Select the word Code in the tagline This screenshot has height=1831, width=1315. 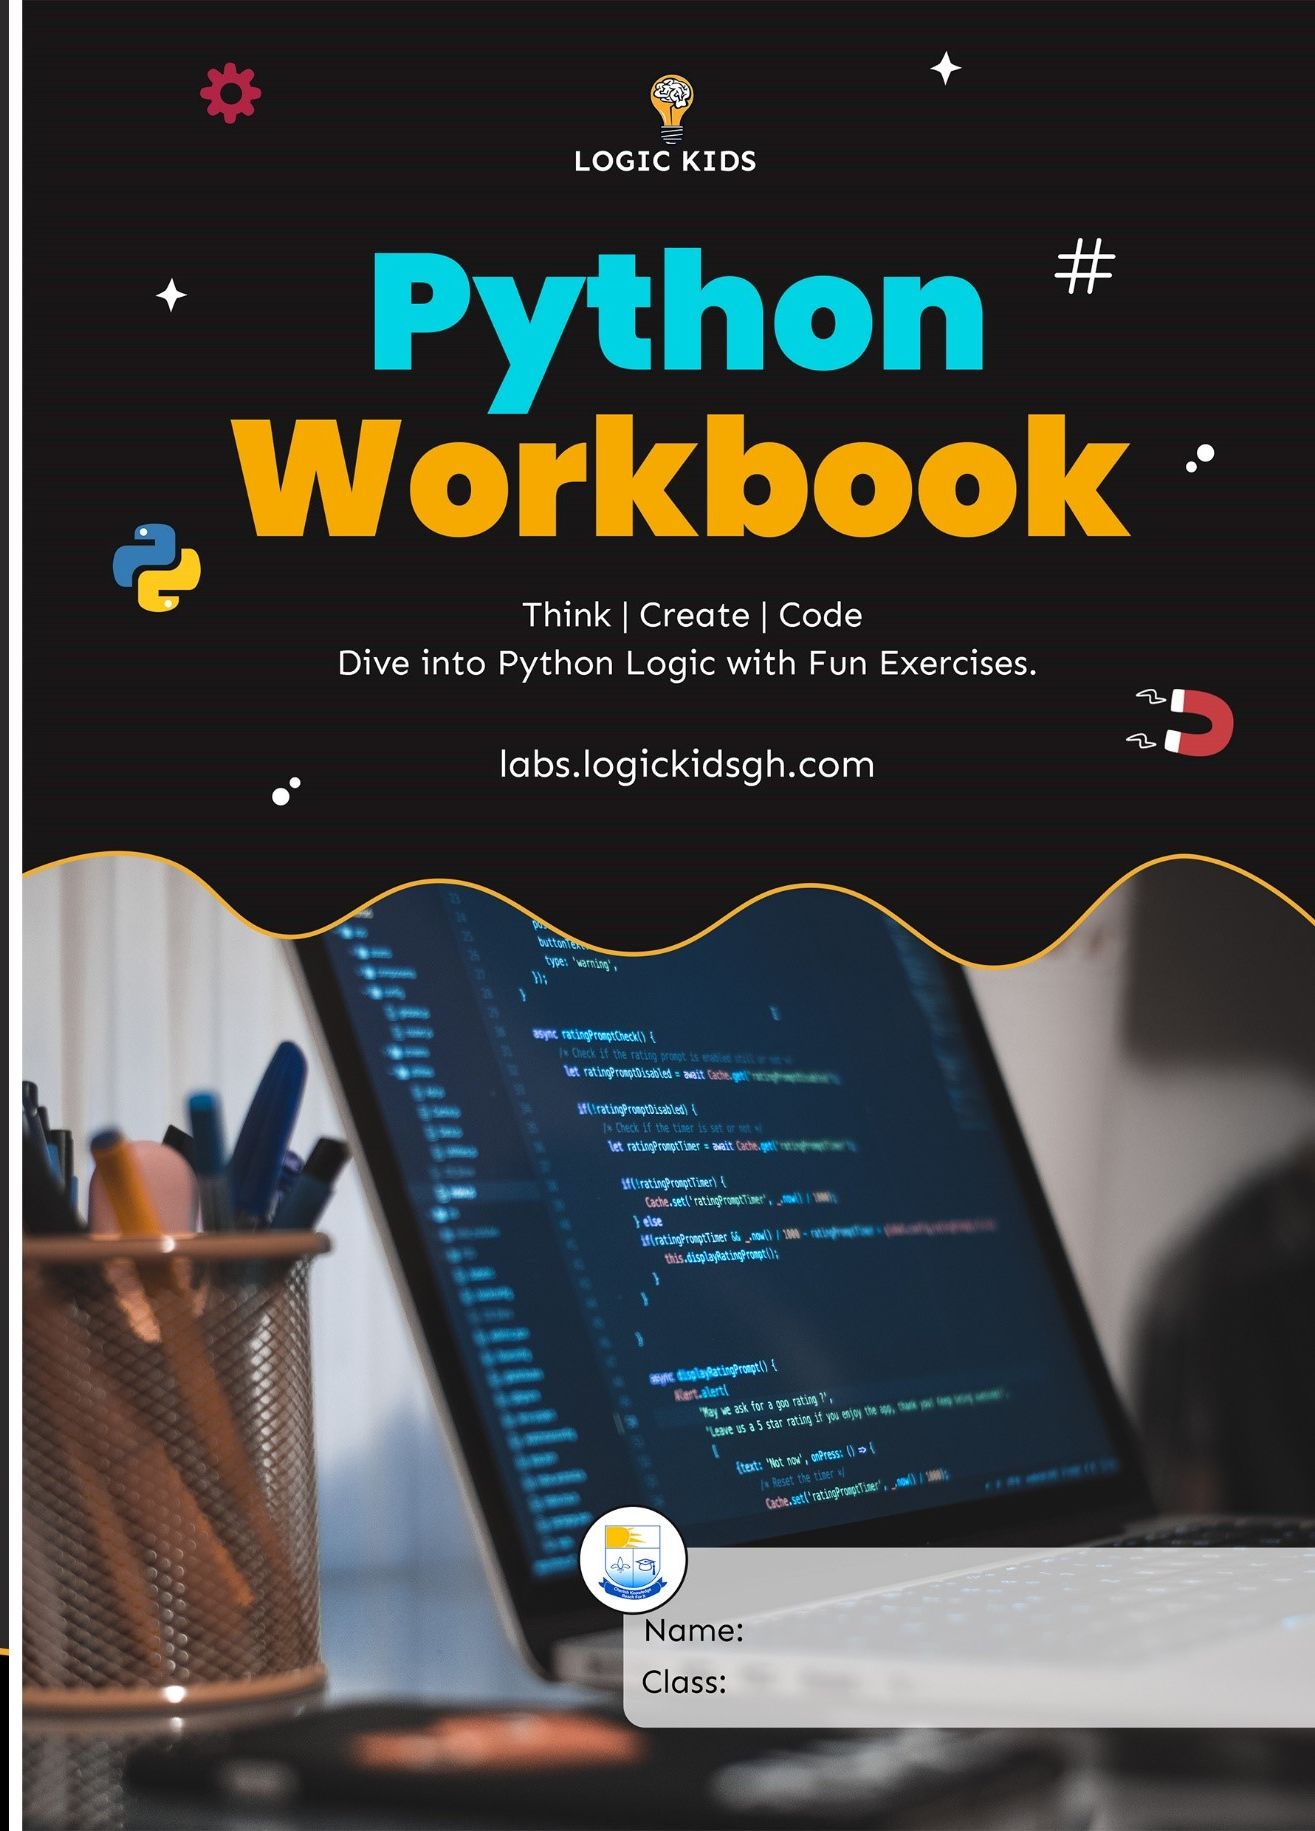[820, 615]
